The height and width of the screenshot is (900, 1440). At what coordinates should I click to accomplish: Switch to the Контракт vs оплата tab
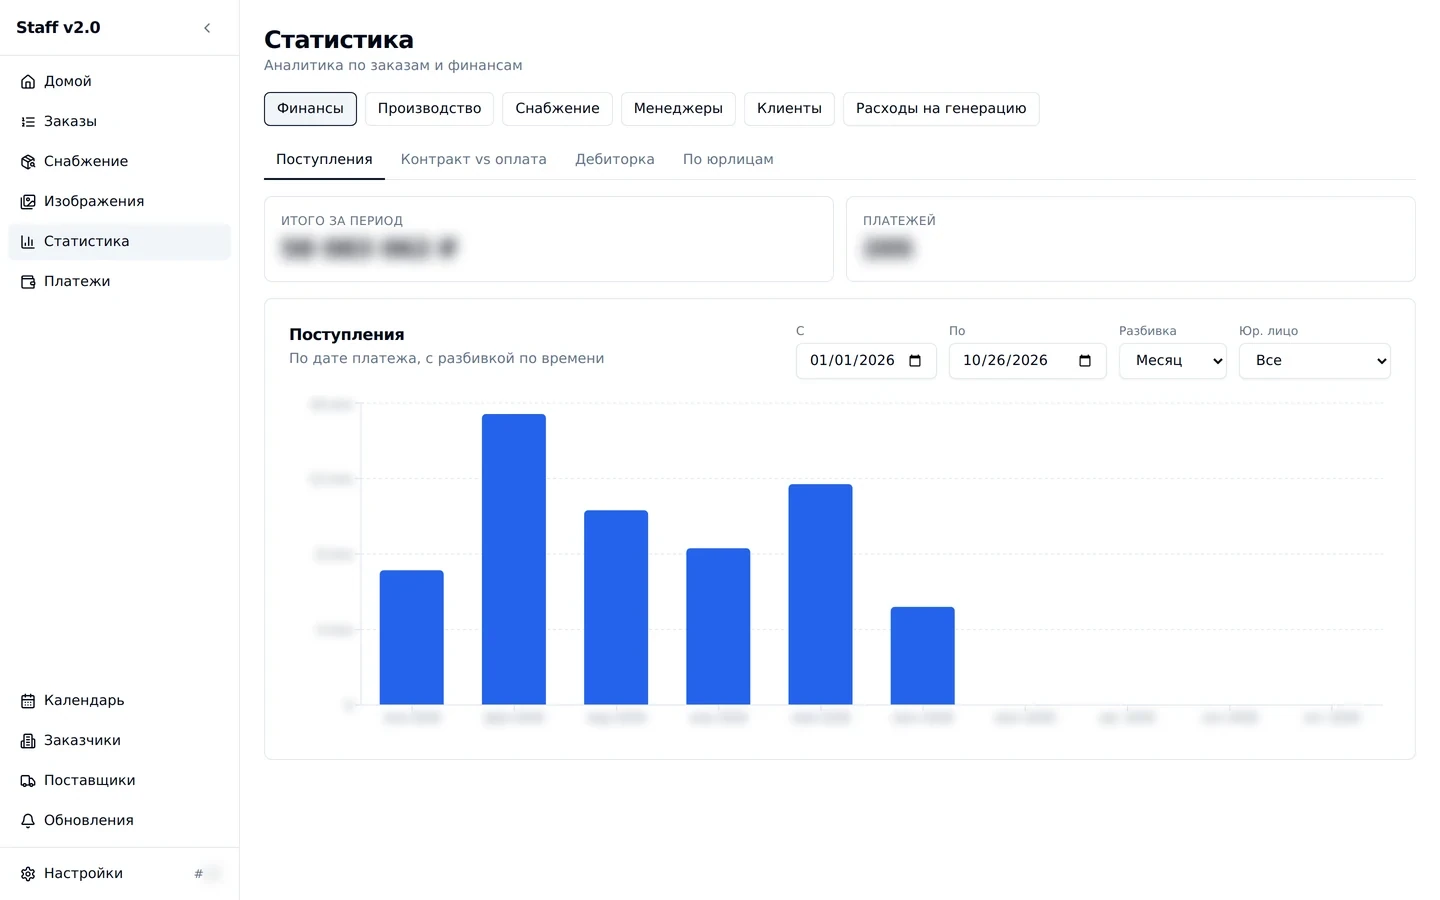point(474,160)
